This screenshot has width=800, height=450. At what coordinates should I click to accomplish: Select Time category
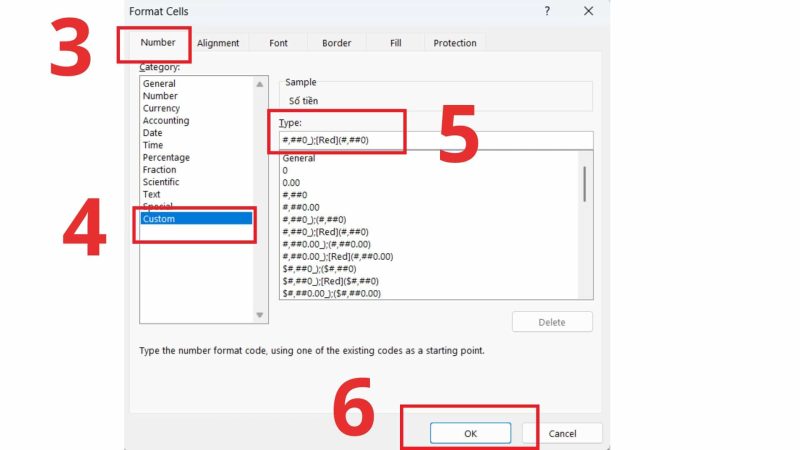[x=153, y=145]
